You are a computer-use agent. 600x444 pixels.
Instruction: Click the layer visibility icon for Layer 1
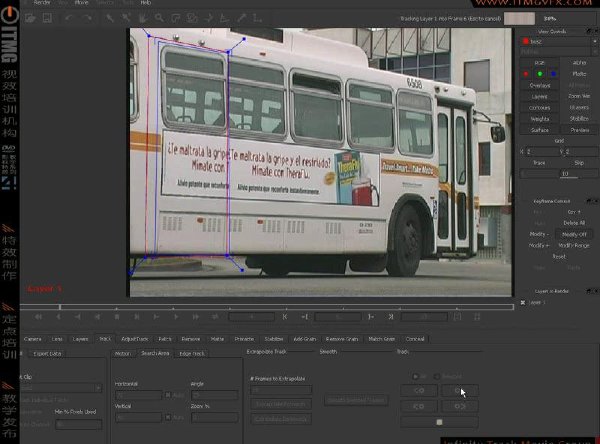click(x=523, y=302)
